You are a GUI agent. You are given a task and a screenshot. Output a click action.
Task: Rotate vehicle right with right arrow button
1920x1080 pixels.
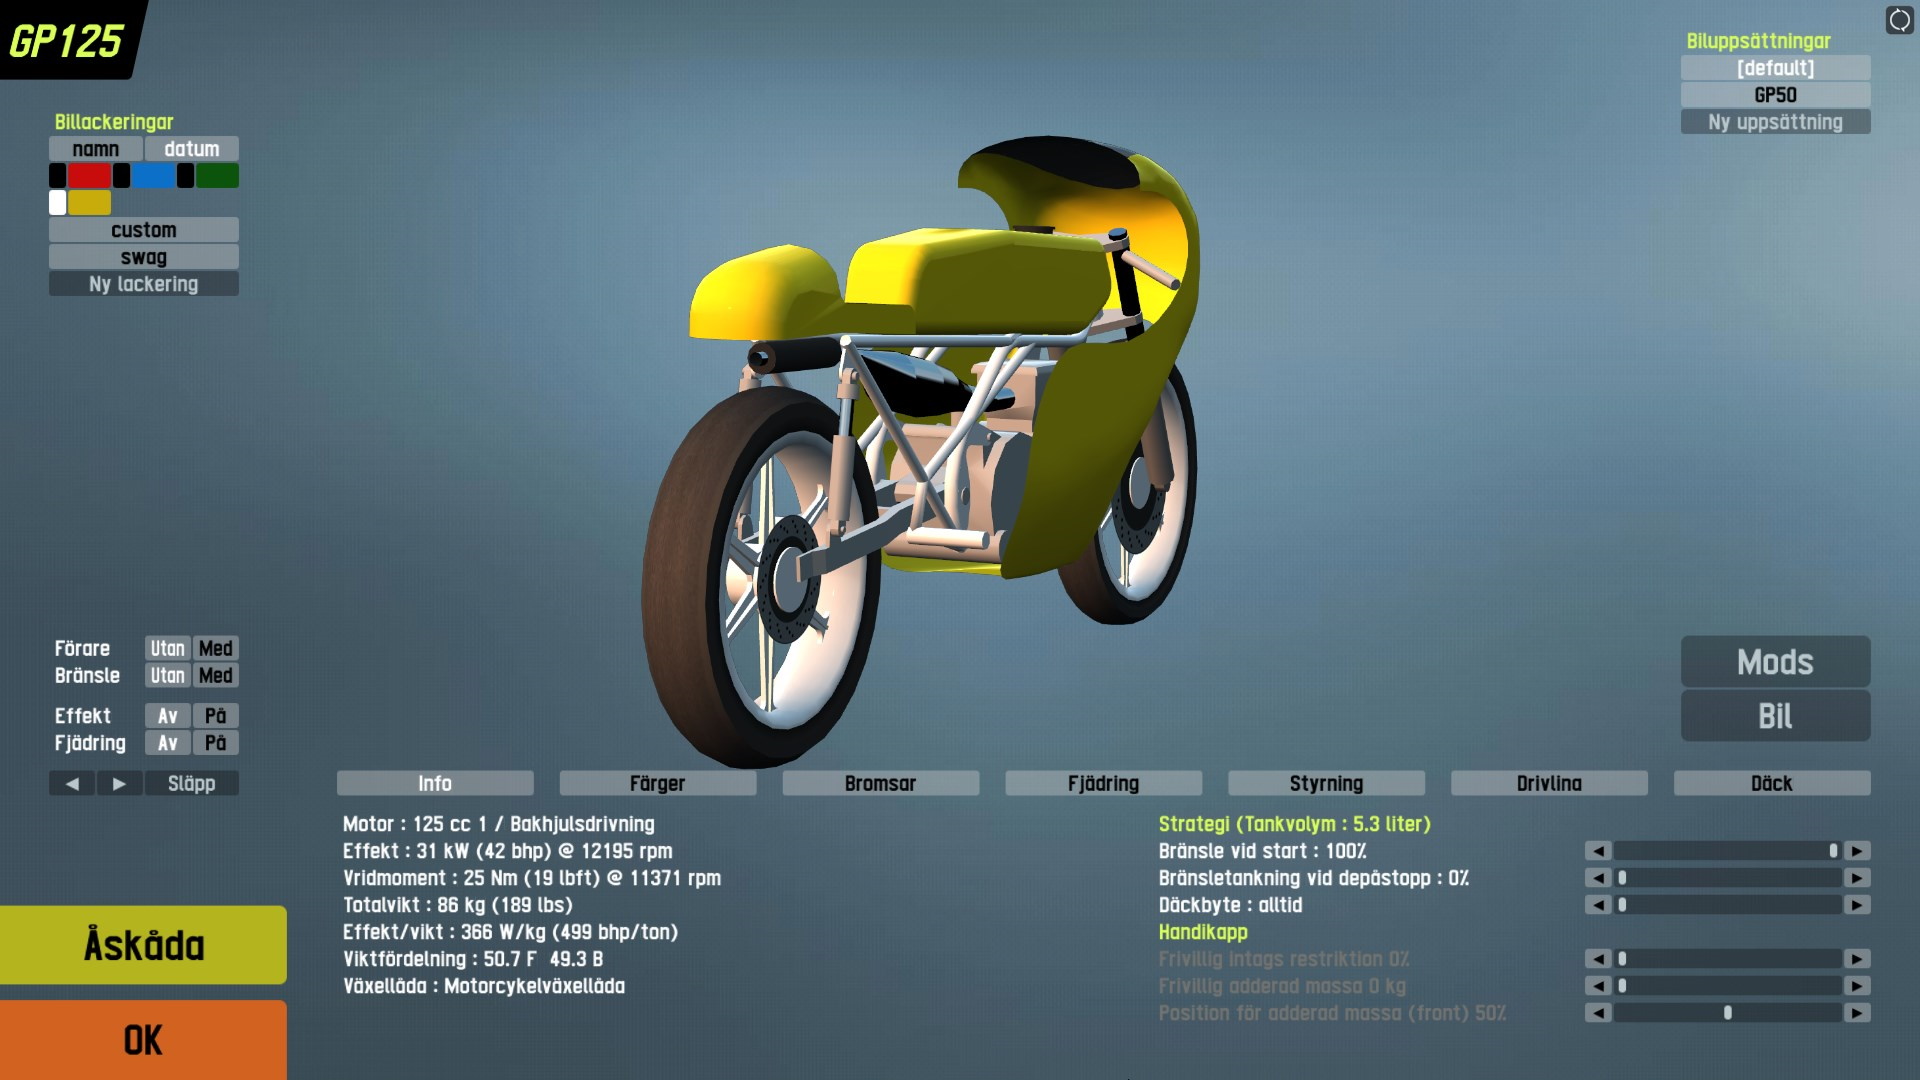119,783
